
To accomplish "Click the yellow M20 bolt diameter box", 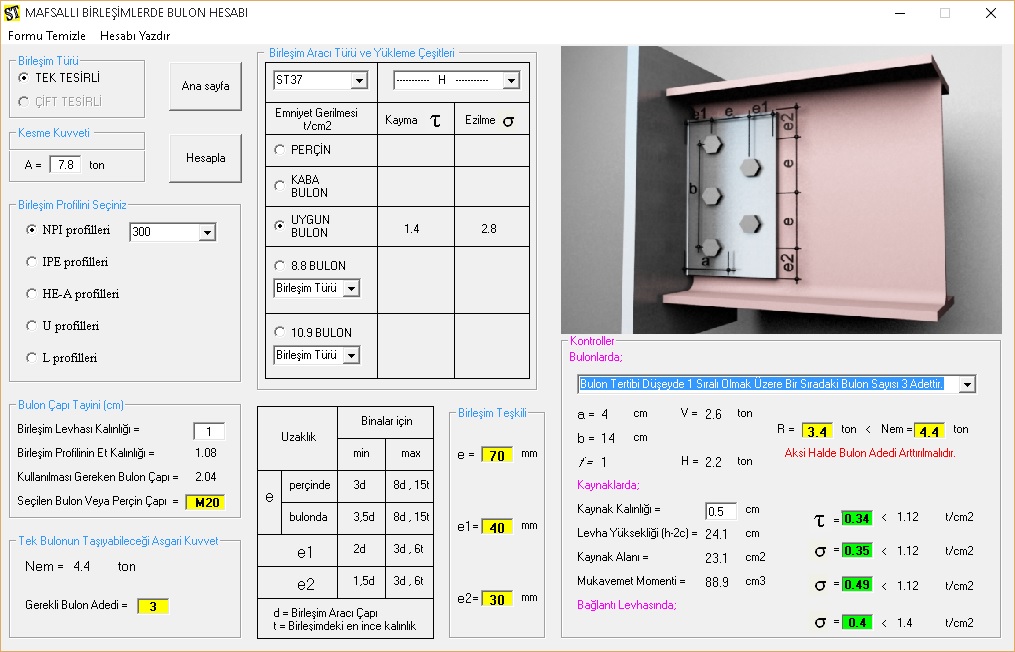I will 206,502.
